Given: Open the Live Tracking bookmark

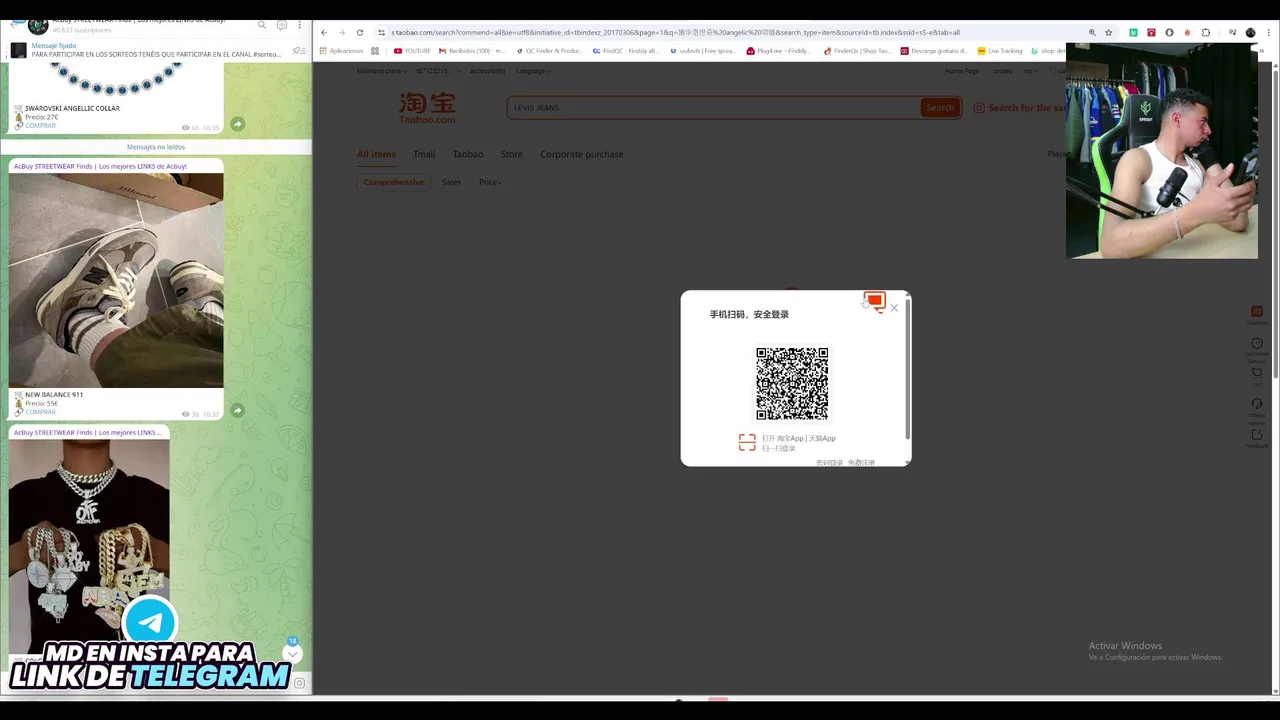Looking at the screenshot, I should [1000, 50].
